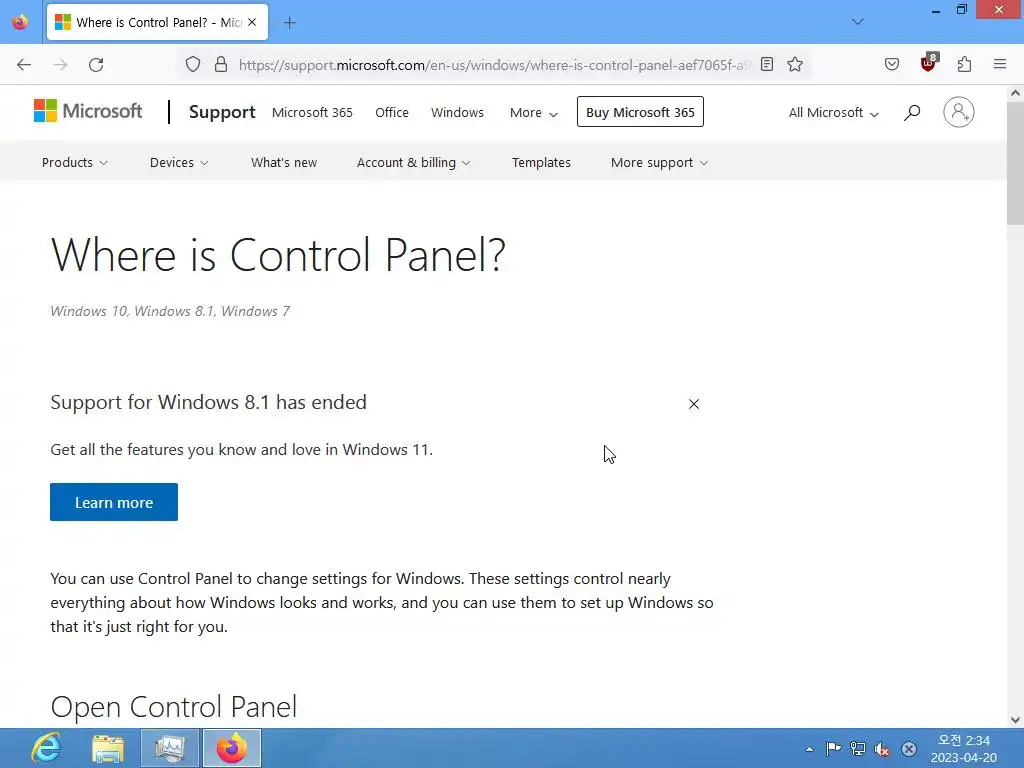
Task: Expand More support dropdown
Action: pyautogui.click(x=659, y=163)
